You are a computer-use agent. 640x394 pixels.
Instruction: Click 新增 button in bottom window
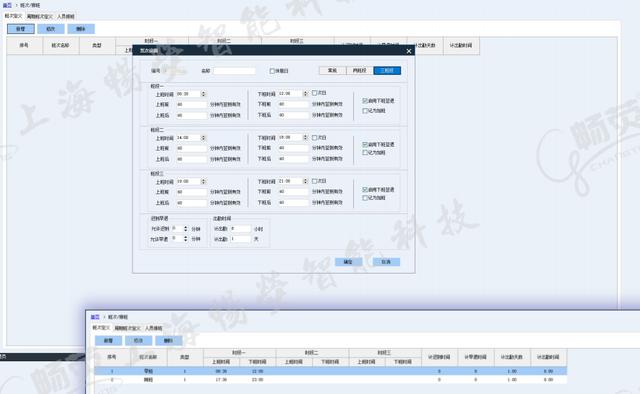click(108, 341)
